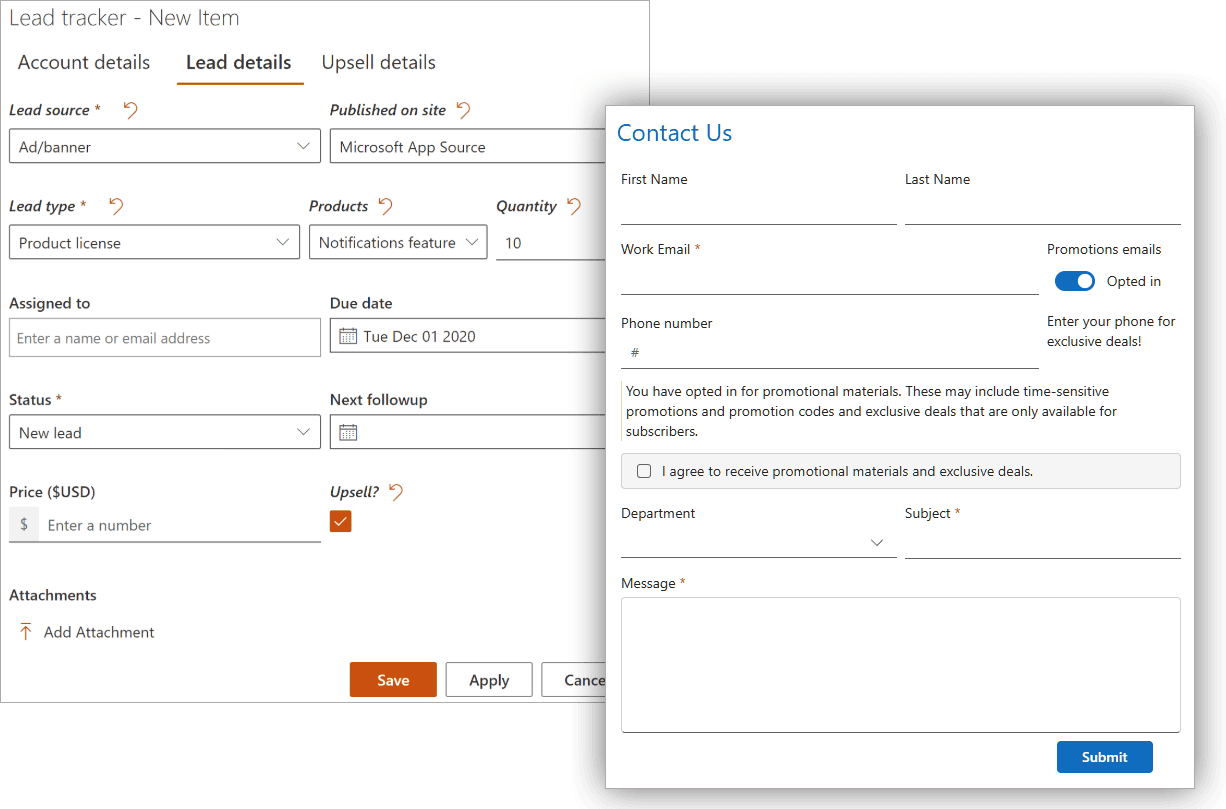1226x809 pixels.
Task: Click the Assigned to name input field
Action: coord(165,338)
